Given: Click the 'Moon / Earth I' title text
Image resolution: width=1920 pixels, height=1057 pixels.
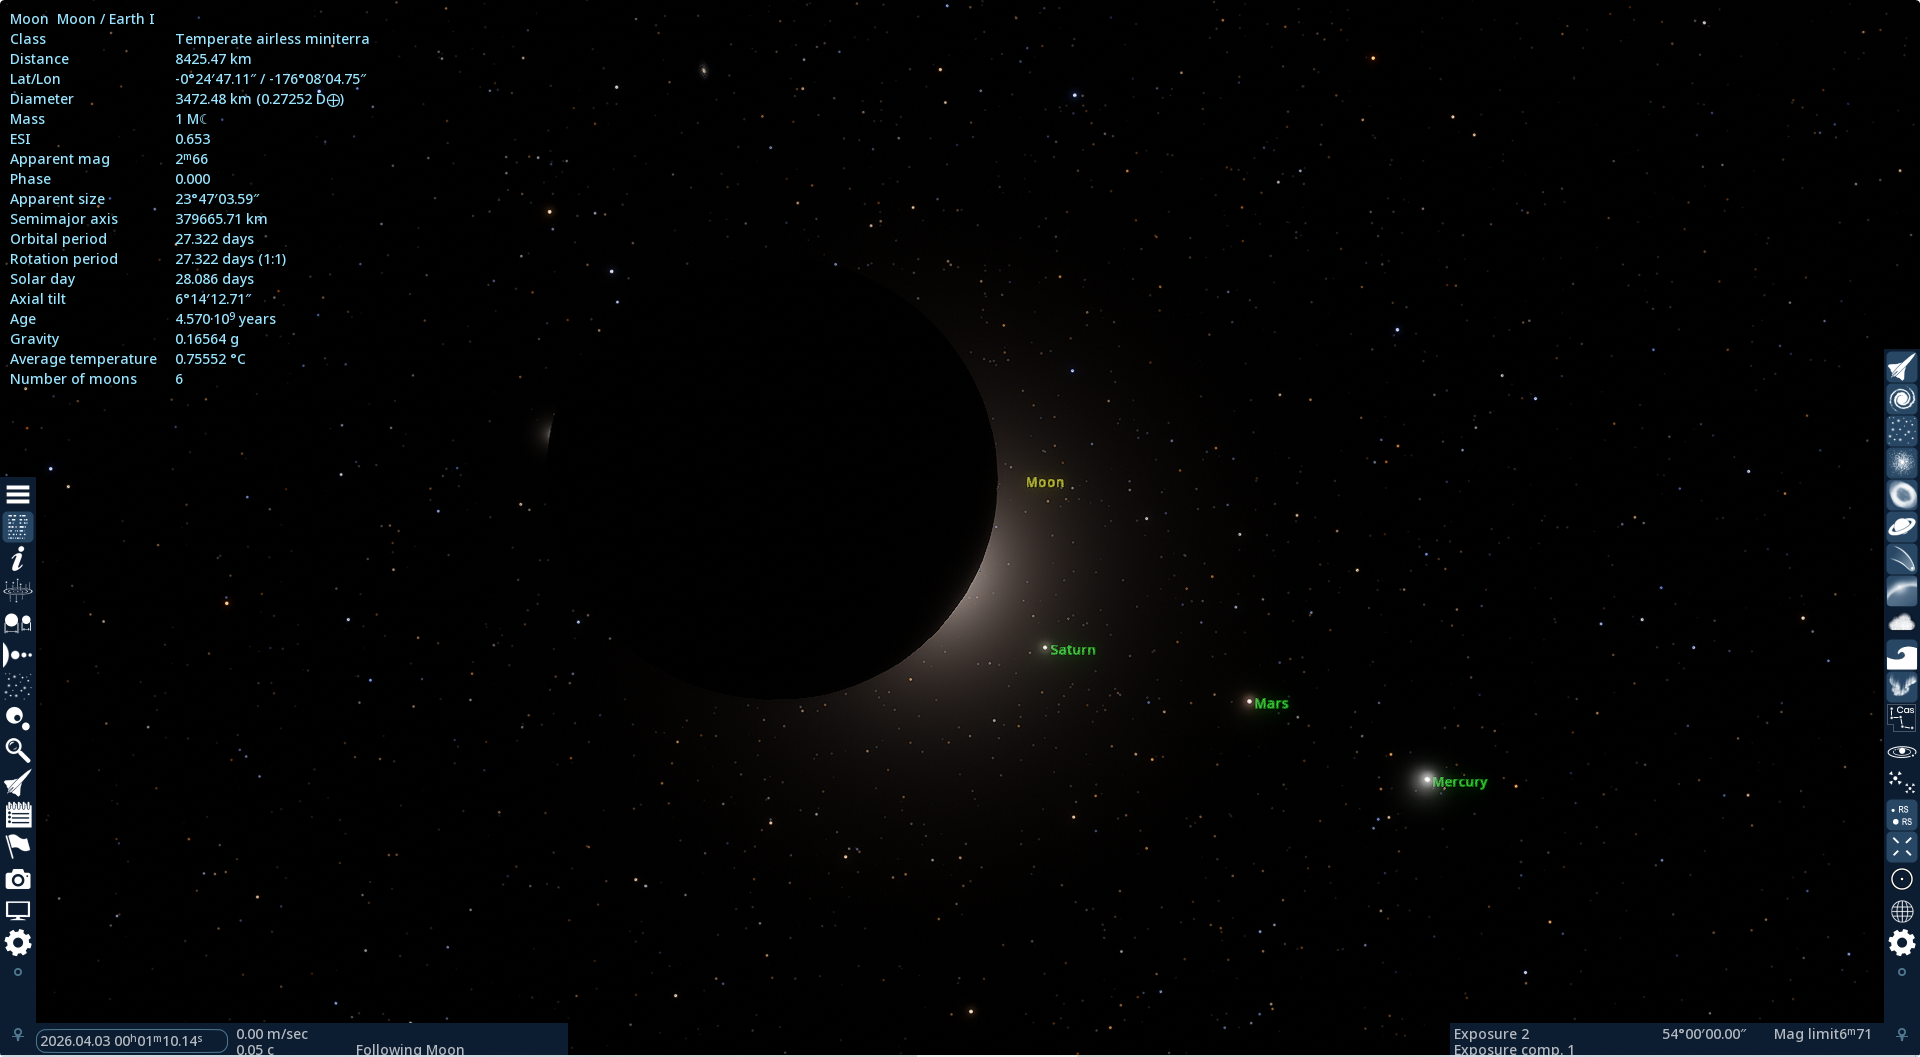Looking at the screenshot, I should [x=105, y=19].
